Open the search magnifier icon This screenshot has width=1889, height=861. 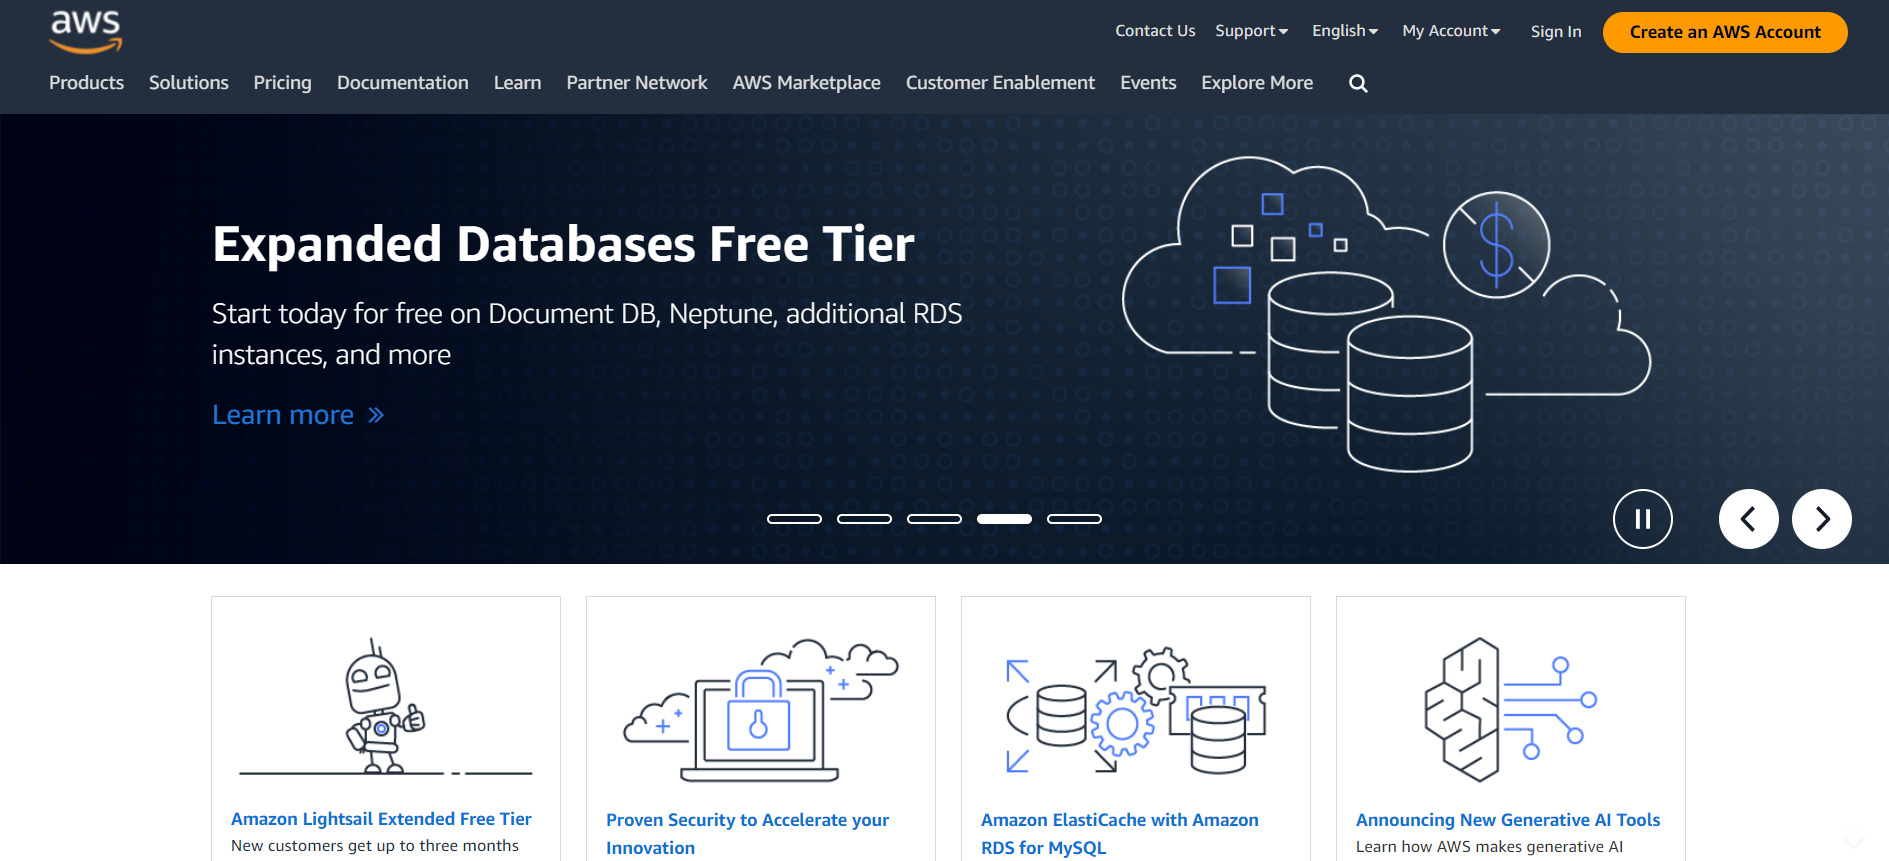[x=1358, y=84]
